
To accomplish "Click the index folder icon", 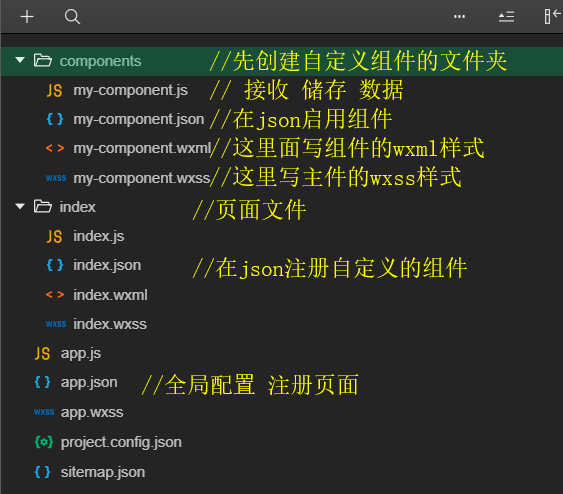I will click(43, 206).
